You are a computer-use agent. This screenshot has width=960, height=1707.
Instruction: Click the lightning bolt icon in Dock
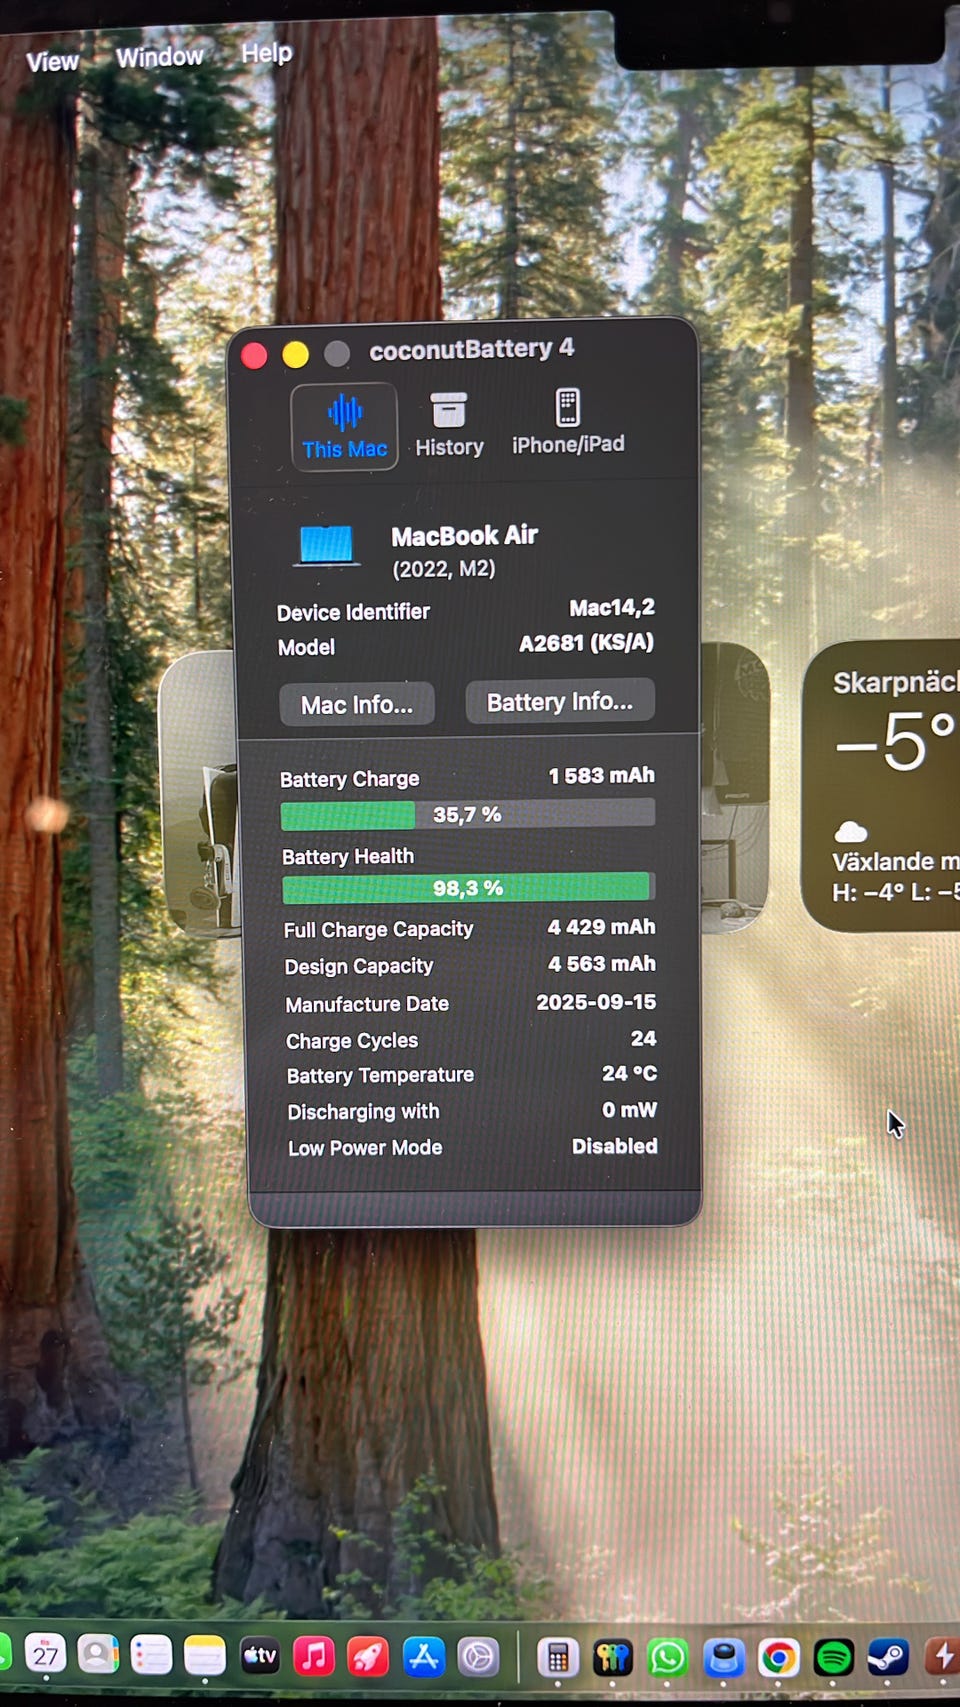(942, 1657)
